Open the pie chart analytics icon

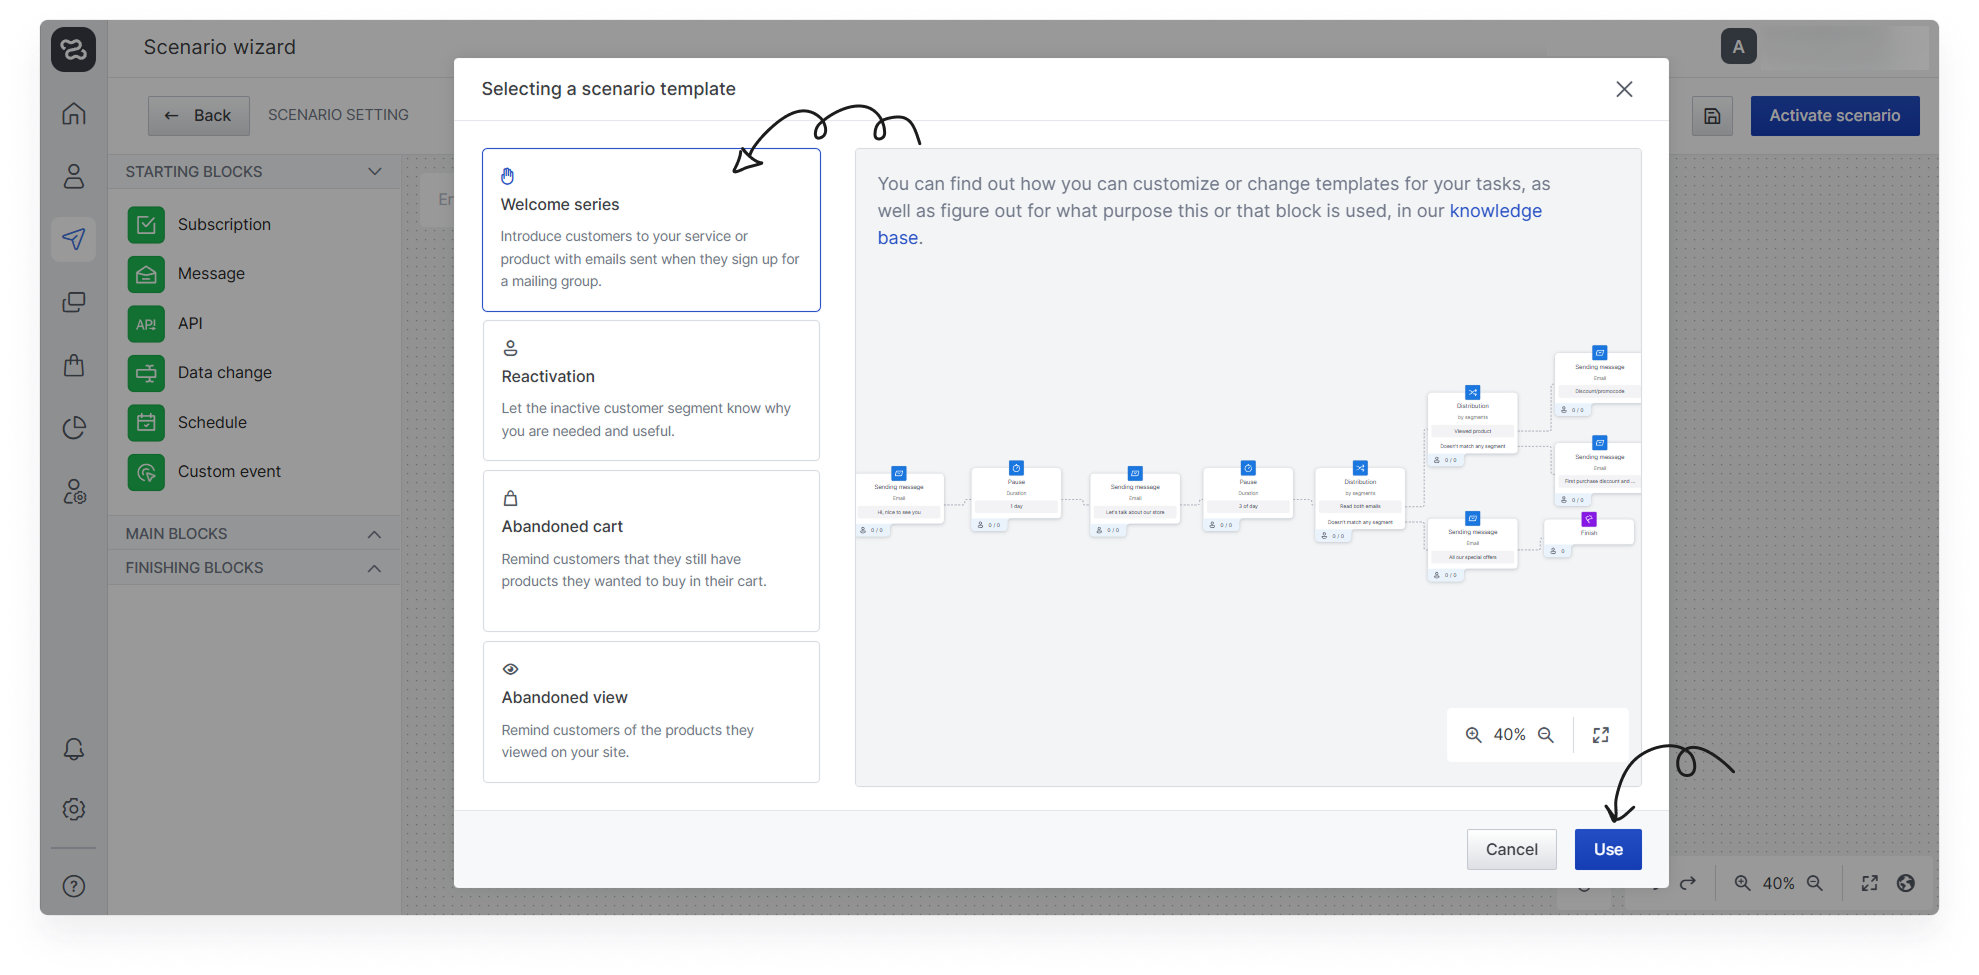point(74,428)
